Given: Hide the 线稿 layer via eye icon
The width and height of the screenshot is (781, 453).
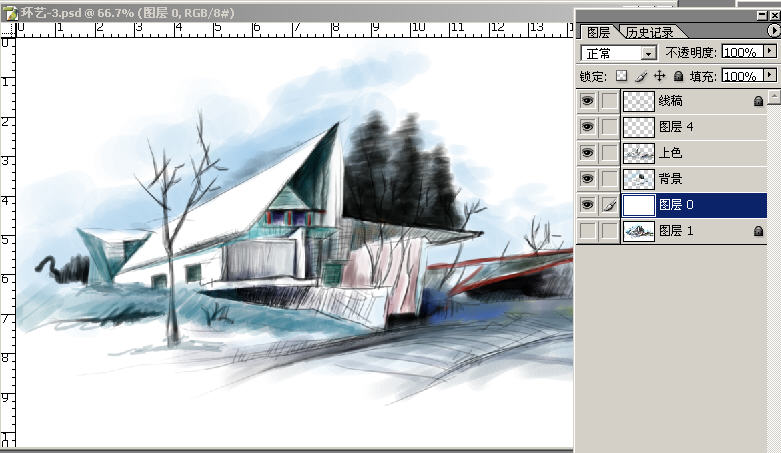Looking at the screenshot, I should pos(587,101).
